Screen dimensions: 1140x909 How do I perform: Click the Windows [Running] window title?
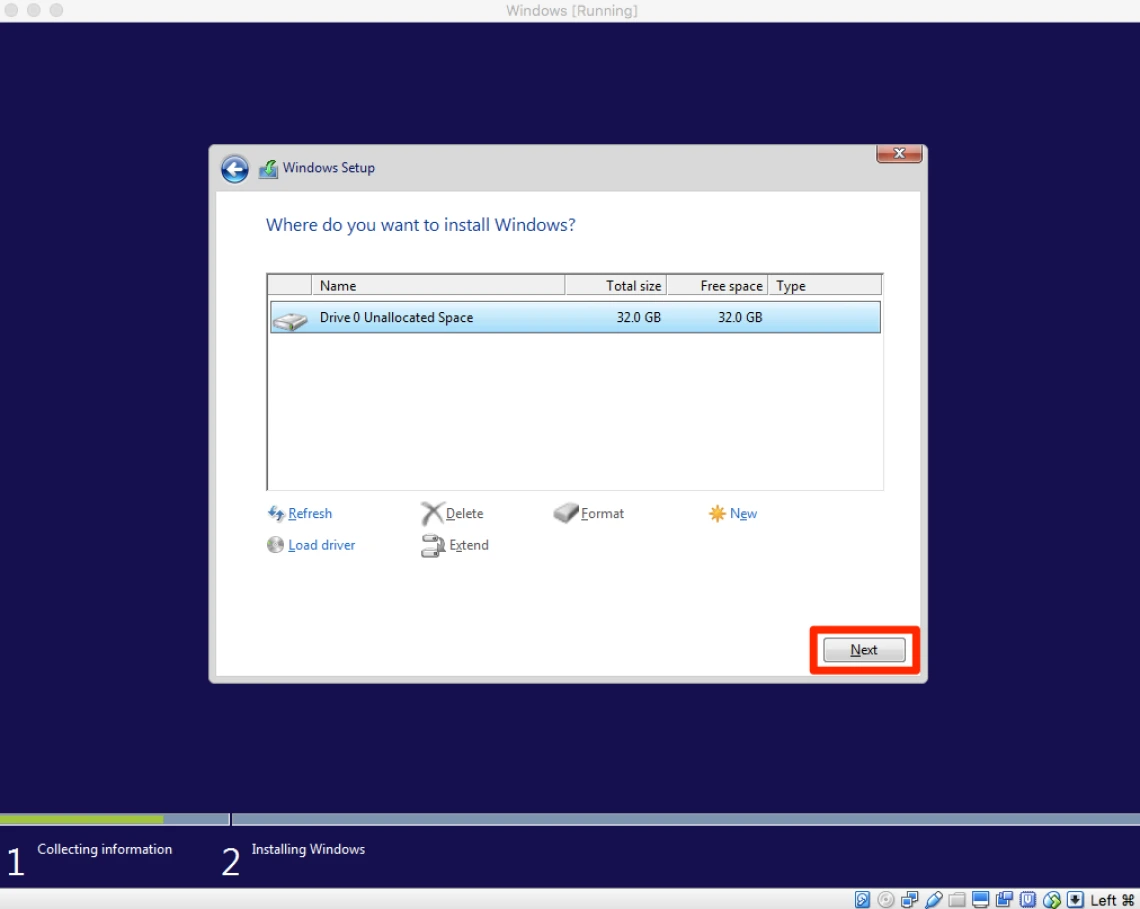click(571, 11)
